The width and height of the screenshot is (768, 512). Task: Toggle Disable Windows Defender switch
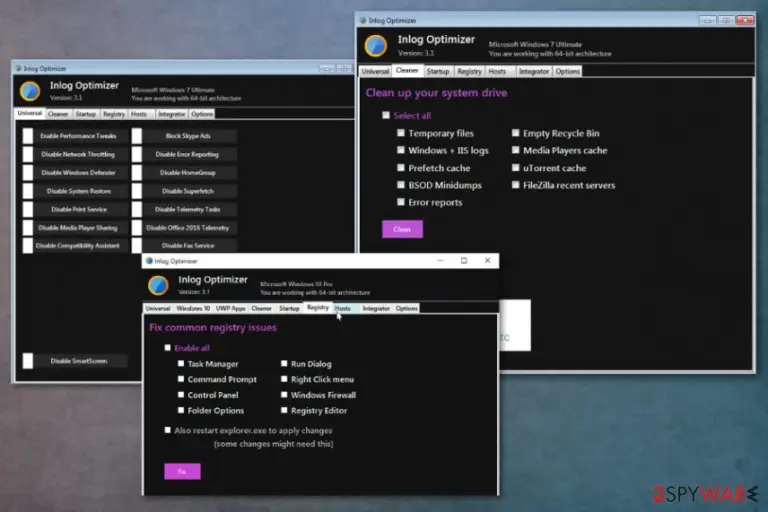coord(28,172)
